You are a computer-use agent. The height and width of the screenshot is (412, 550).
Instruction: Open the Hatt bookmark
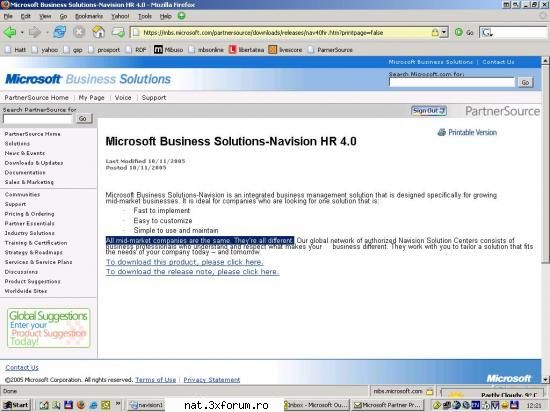16,50
